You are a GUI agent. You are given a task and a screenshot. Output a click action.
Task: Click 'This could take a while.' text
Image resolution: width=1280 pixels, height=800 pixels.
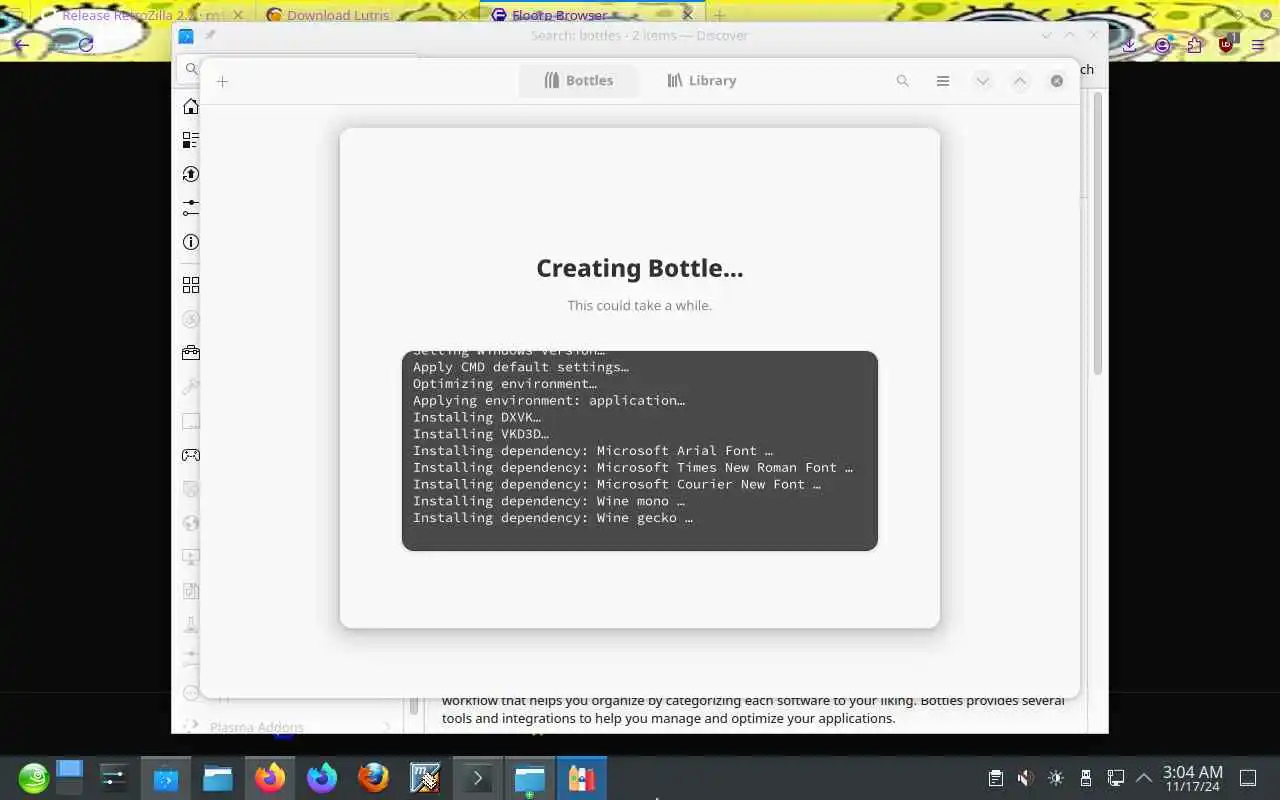pyautogui.click(x=640, y=305)
